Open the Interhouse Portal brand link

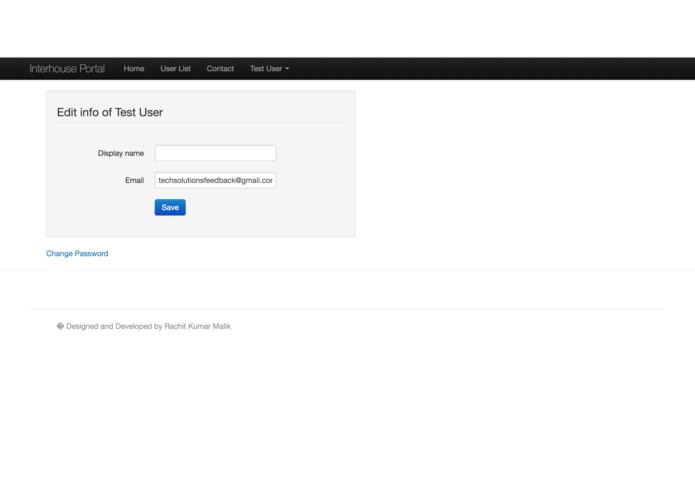coord(67,69)
